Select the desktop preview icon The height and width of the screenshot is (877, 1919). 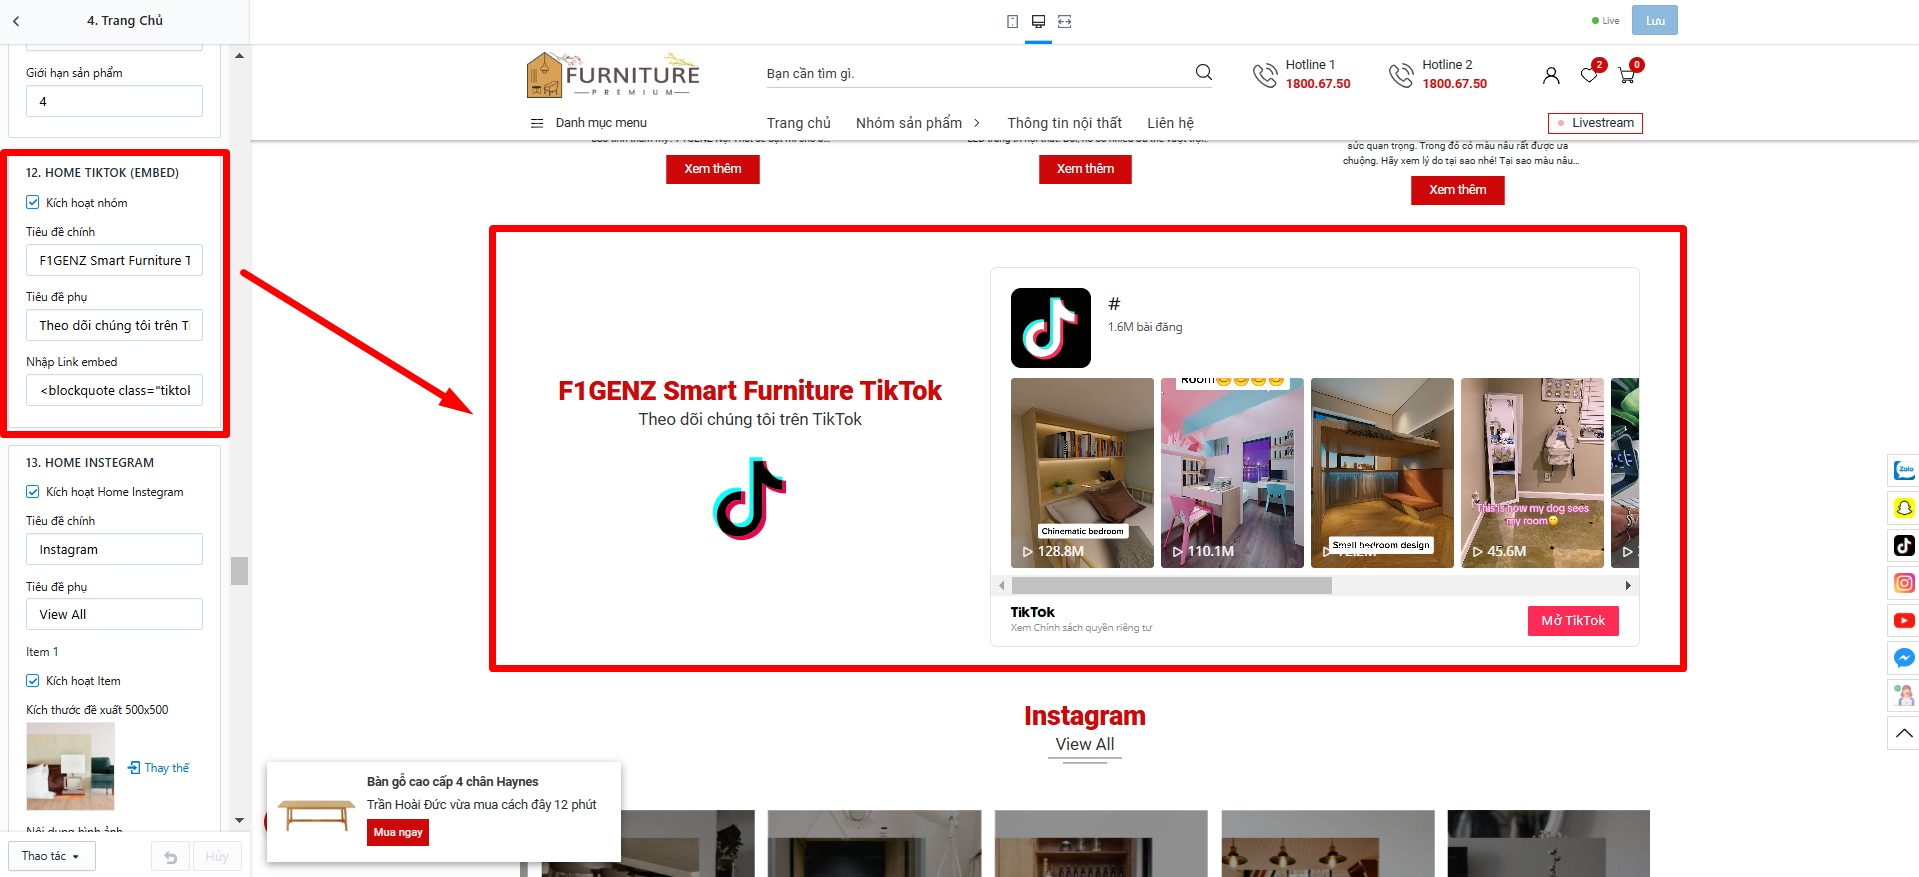1038,21
